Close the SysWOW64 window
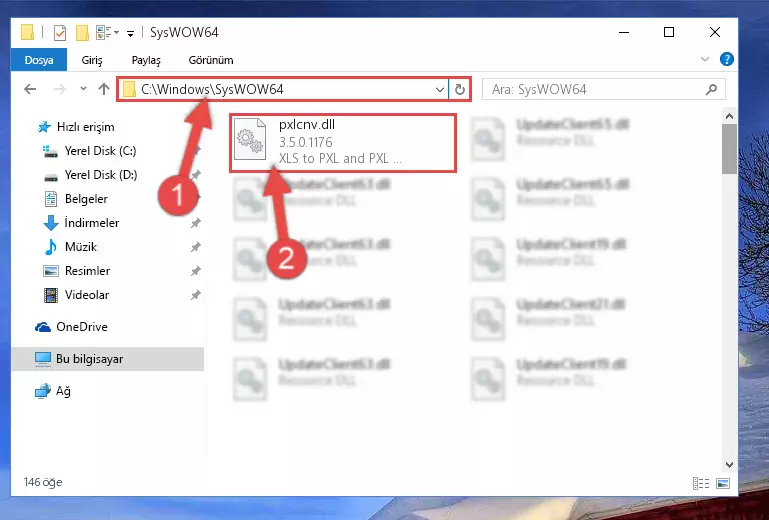 (x=715, y=32)
